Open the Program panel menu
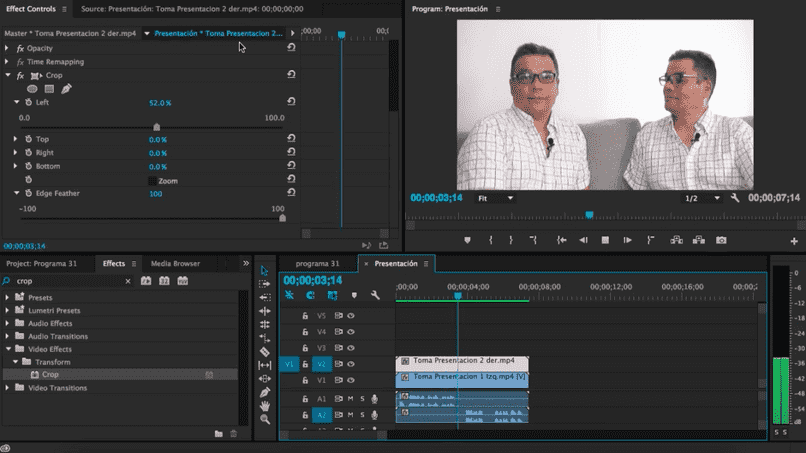Image resolution: width=806 pixels, height=453 pixels. point(498,9)
